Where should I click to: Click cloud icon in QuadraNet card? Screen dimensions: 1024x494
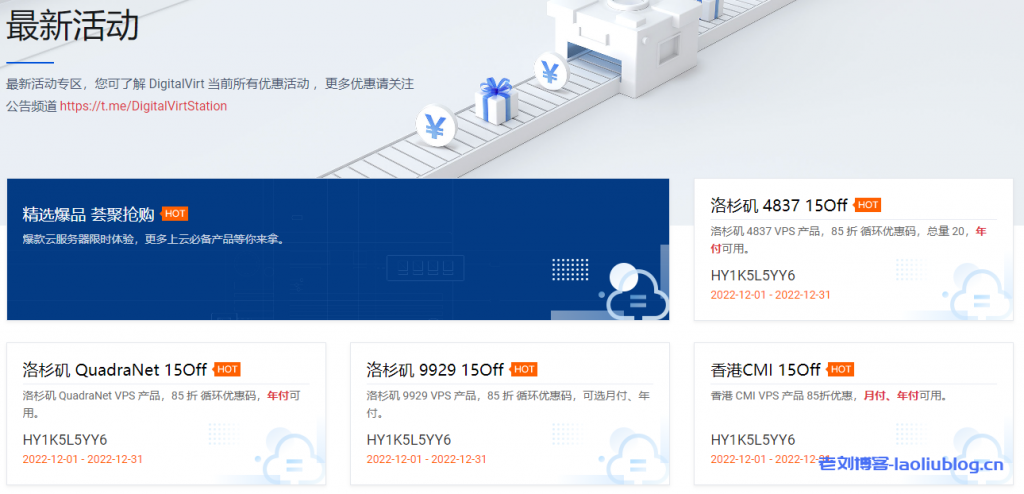click(x=291, y=456)
